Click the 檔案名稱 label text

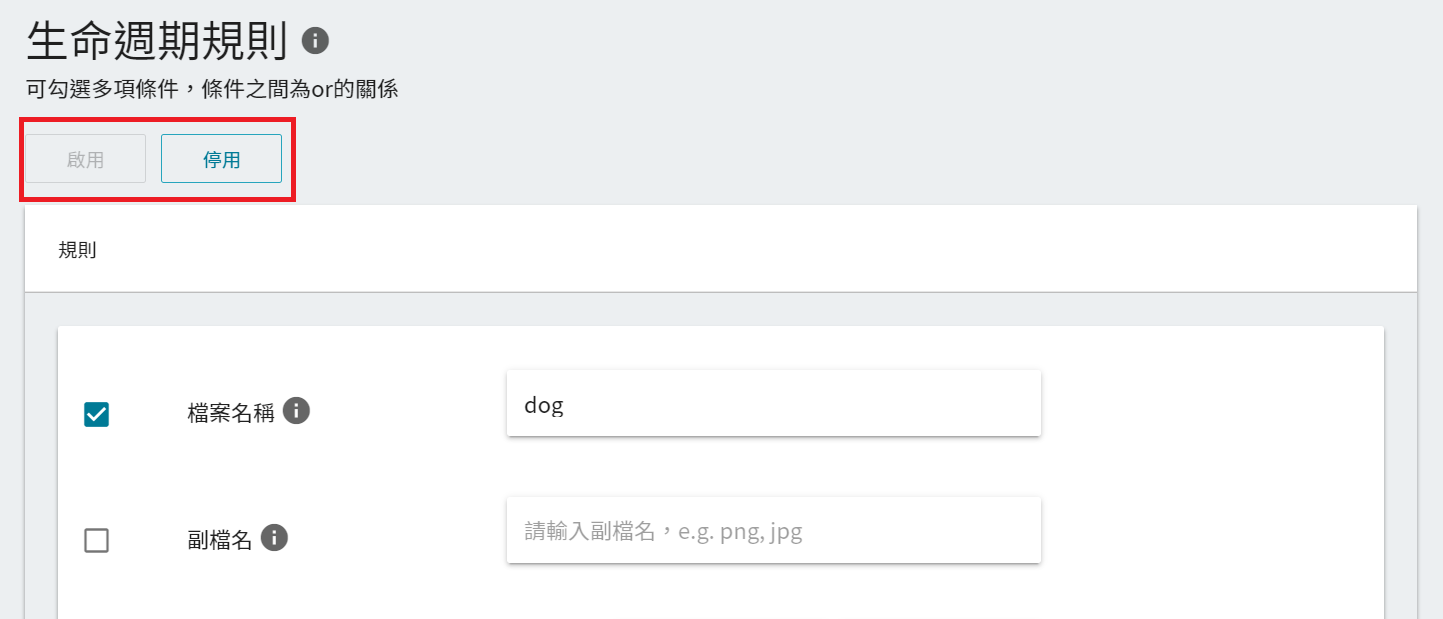point(231,412)
